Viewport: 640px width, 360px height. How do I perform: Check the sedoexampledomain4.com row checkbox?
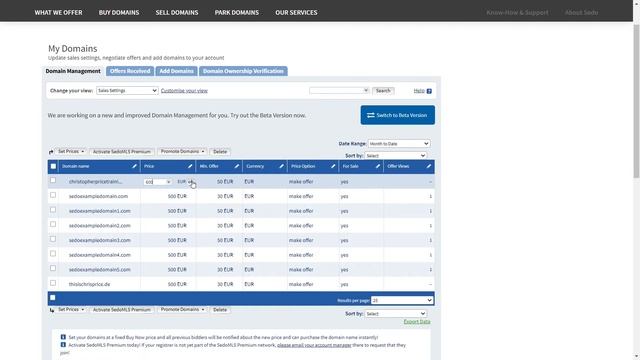pyautogui.click(x=53, y=254)
